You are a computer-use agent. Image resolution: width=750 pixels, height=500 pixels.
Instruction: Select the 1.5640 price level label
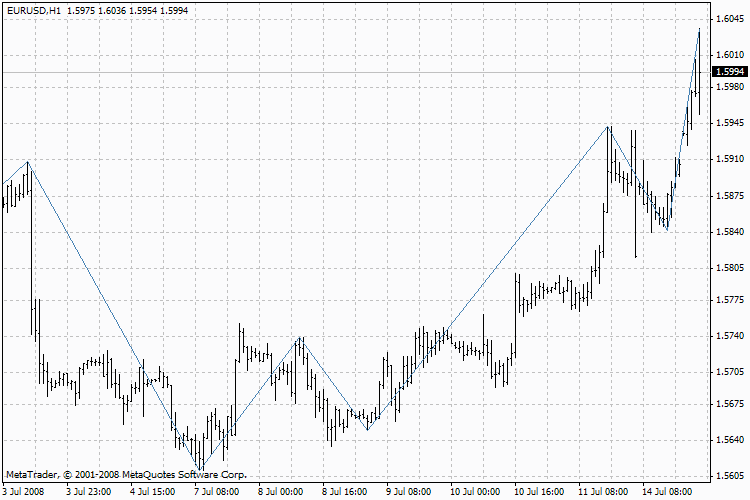tap(730, 440)
